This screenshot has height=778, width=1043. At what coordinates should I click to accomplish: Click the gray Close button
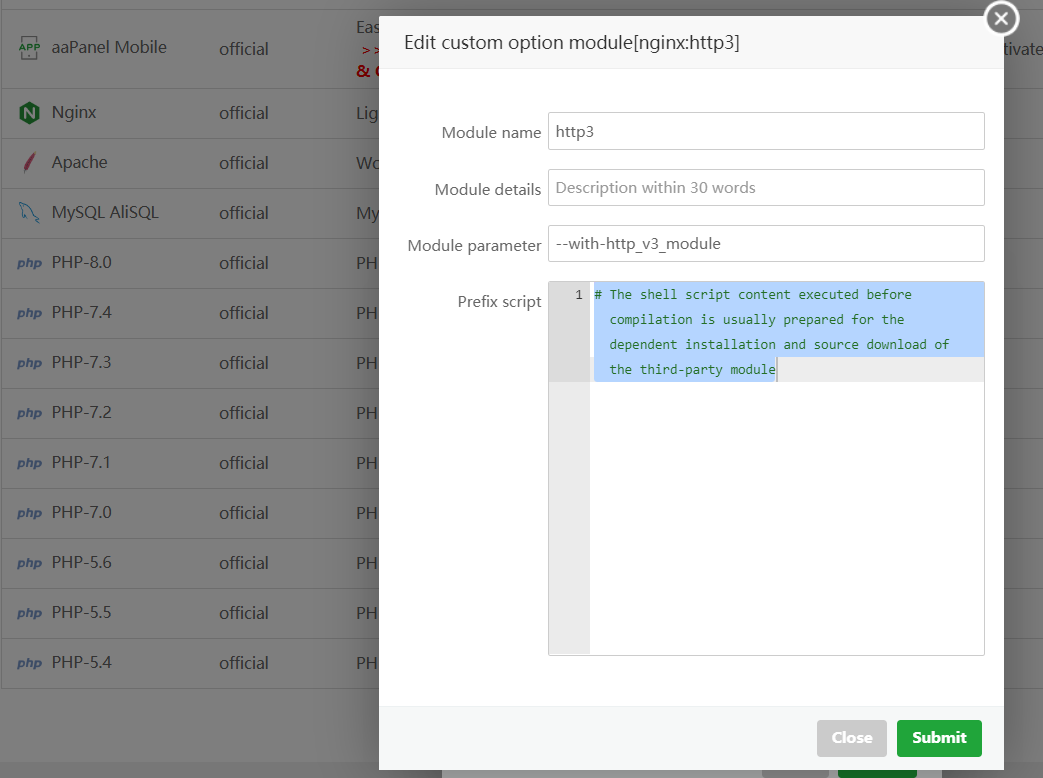851,737
